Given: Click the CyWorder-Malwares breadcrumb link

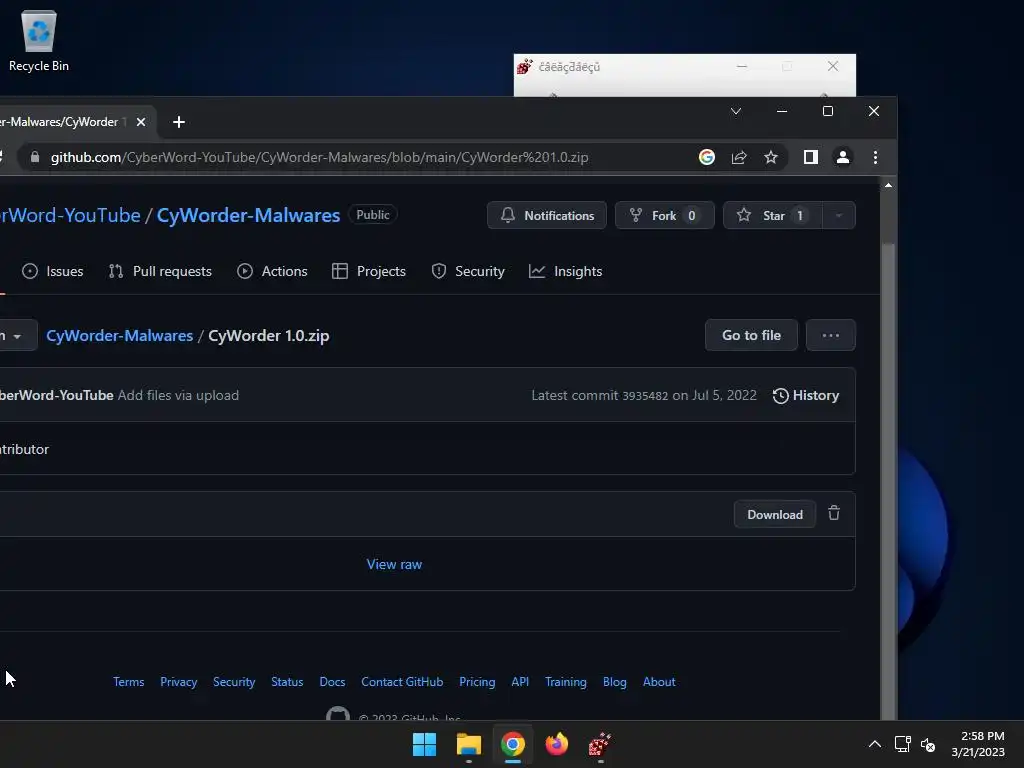Looking at the screenshot, I should (120, 336).
